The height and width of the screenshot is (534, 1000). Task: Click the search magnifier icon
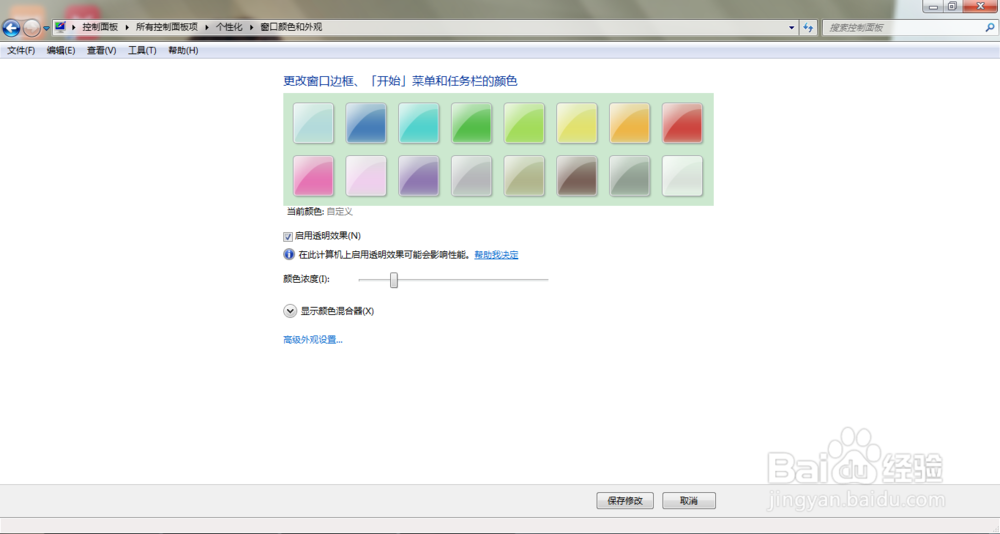click(x=989, y=27)
